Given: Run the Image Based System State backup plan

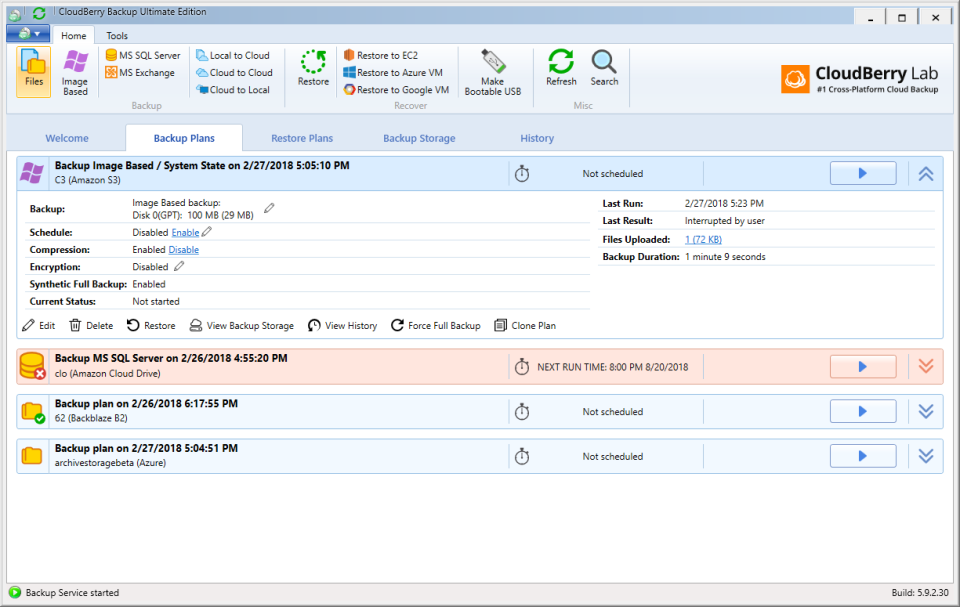Looking at the screenshot, I should pyautogui.click(x=863, y=173).
